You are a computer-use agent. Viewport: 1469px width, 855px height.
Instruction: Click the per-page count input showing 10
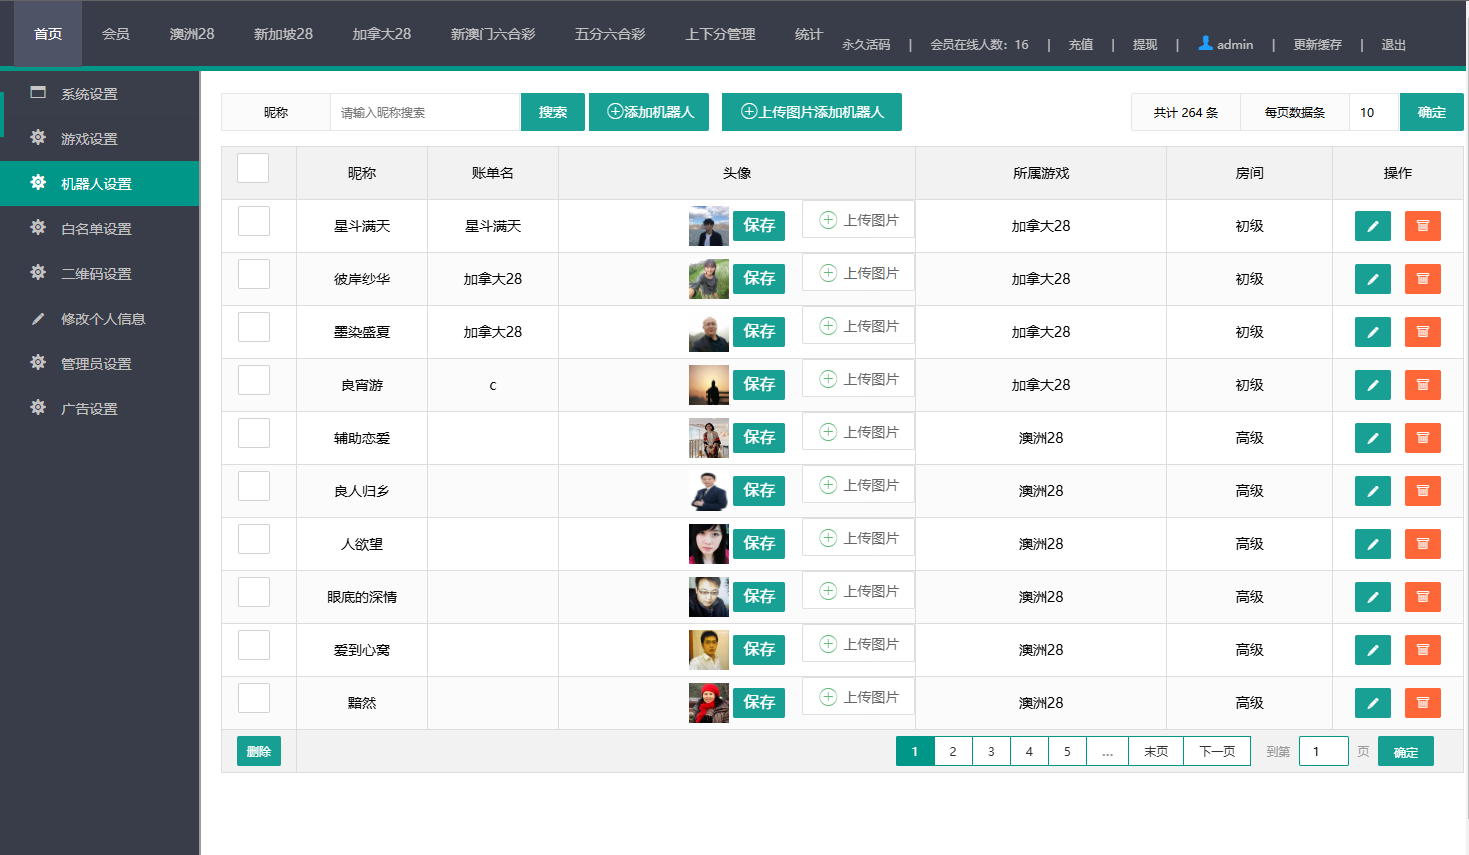[1374, 112]
